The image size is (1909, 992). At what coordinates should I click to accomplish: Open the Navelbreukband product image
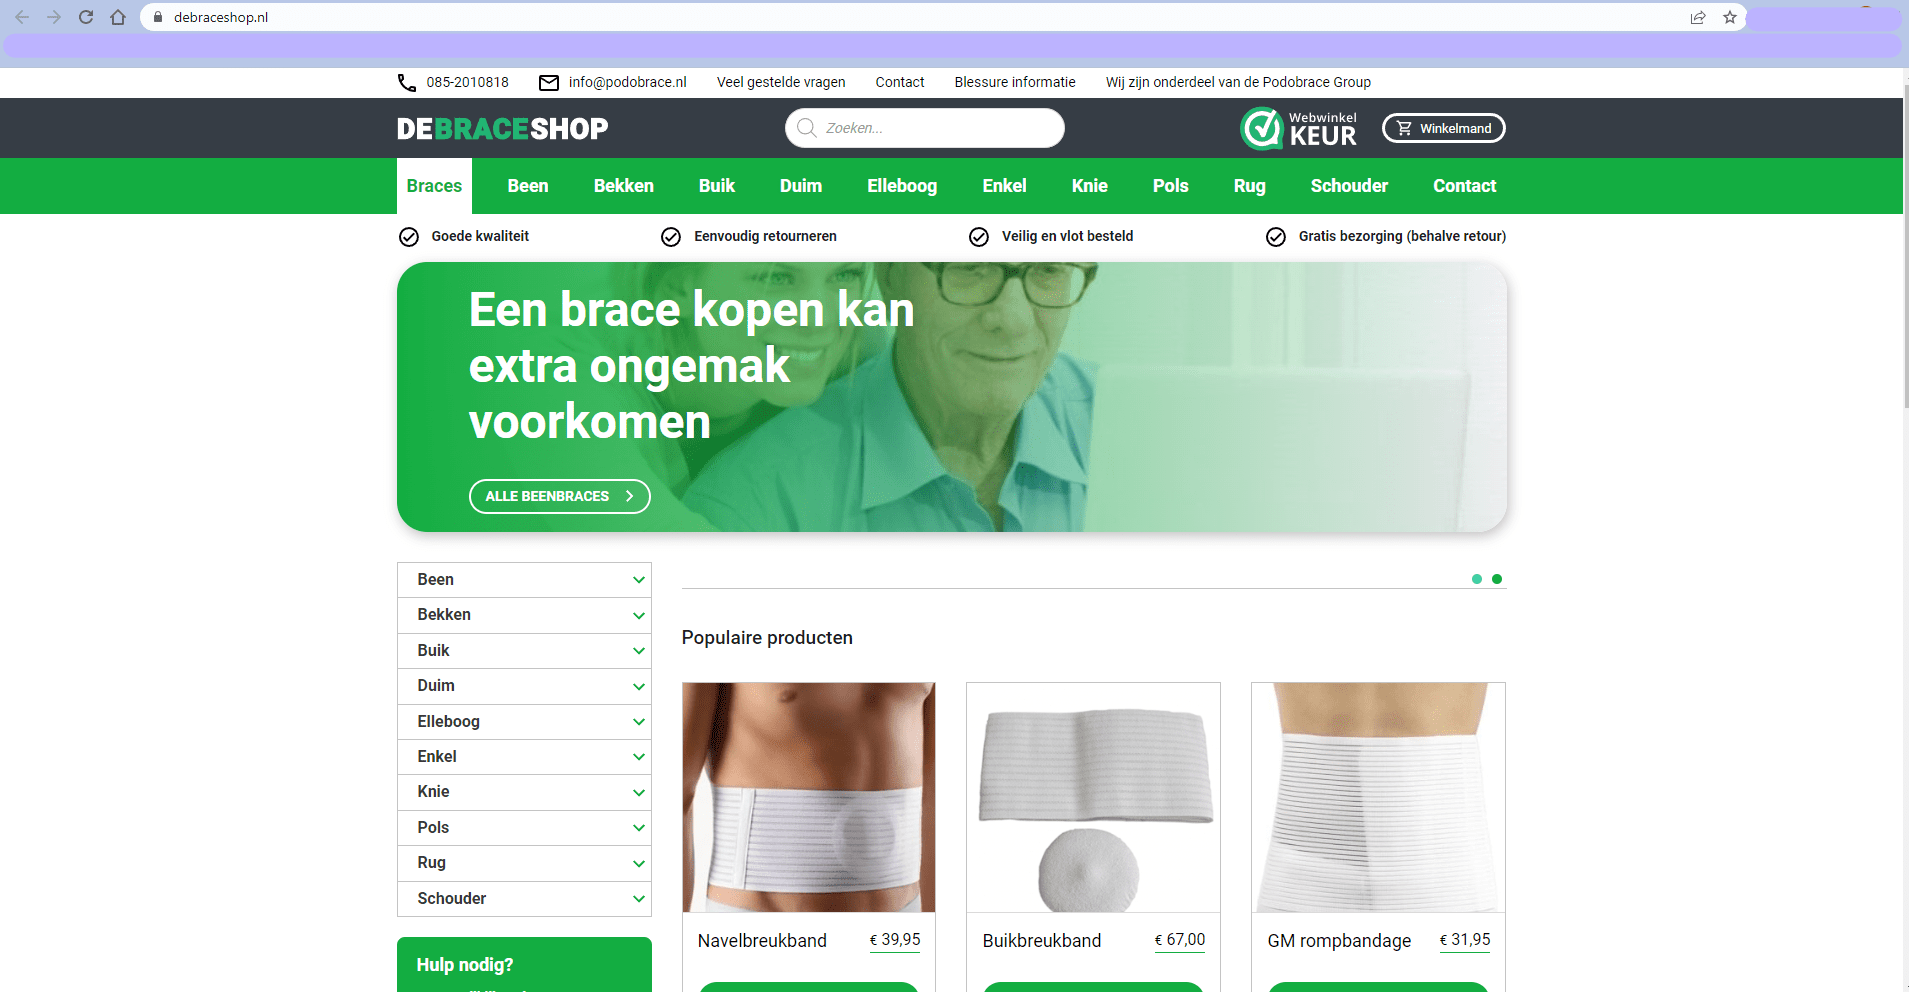[808, 797]
